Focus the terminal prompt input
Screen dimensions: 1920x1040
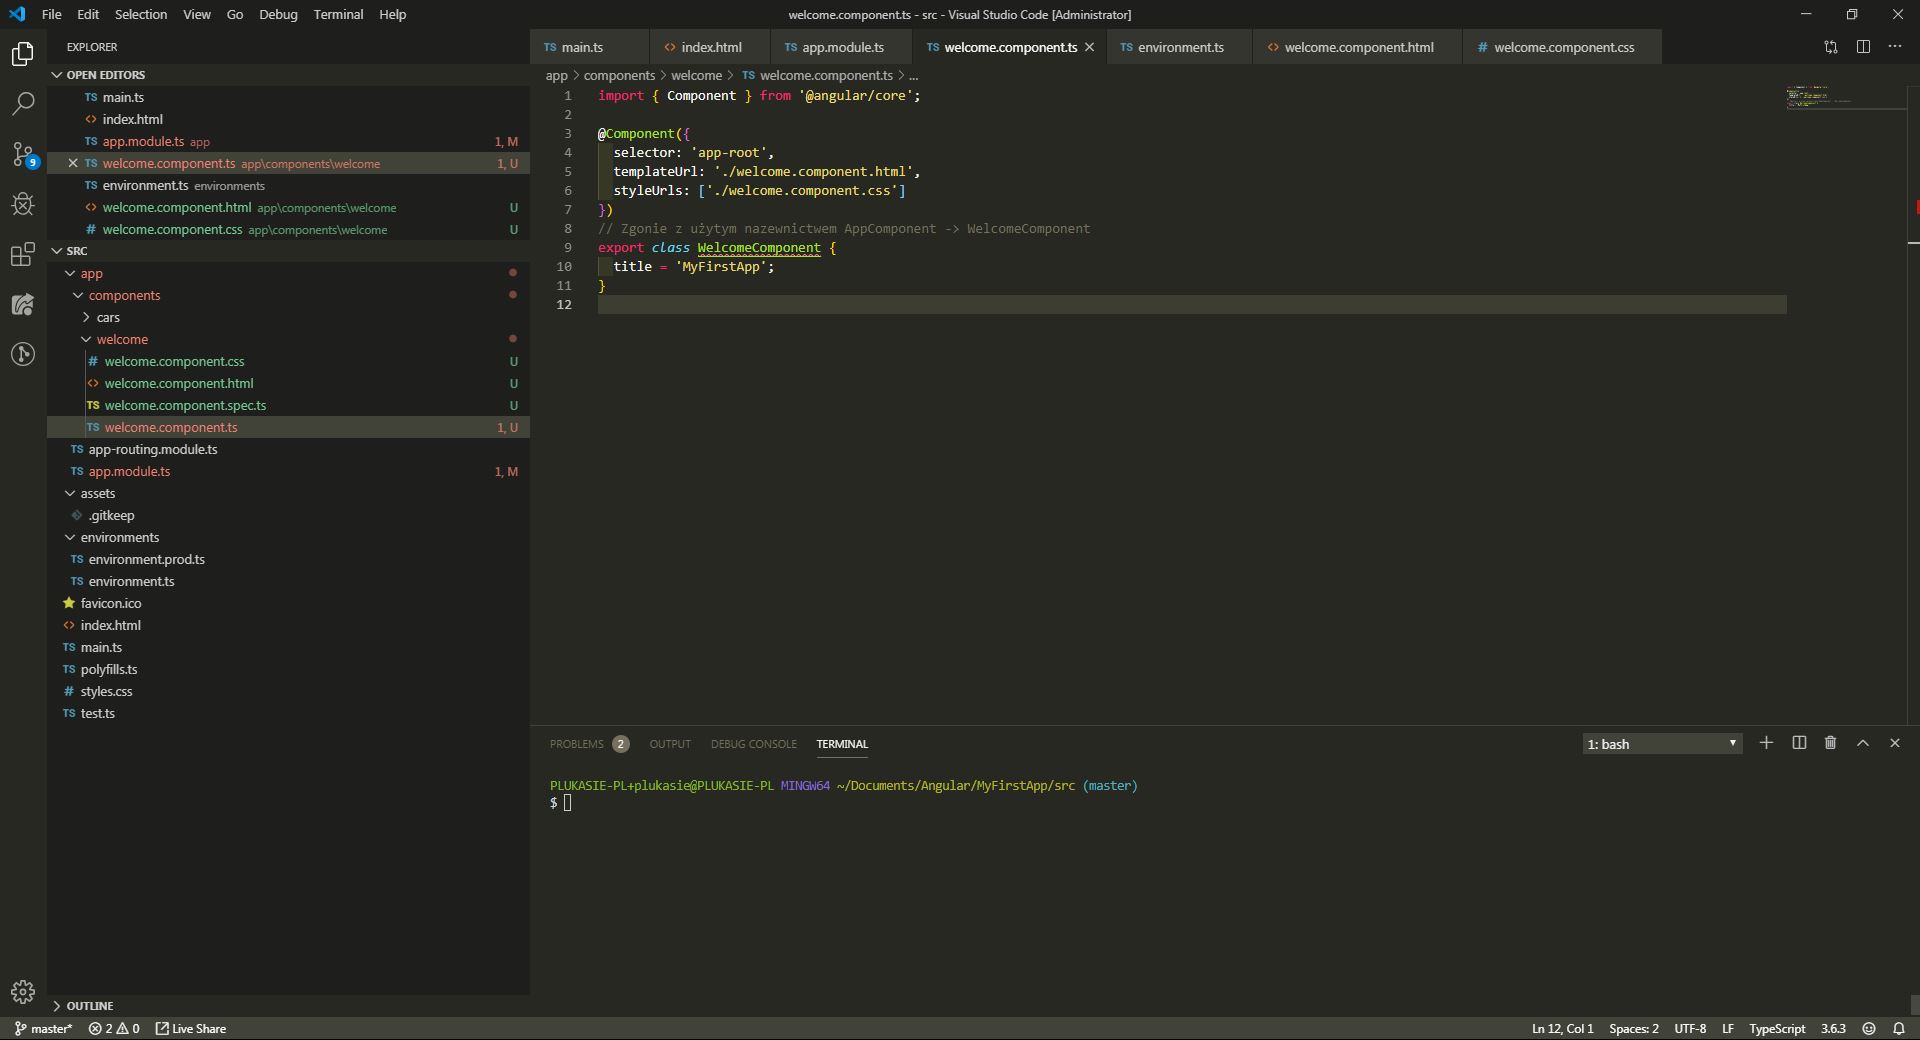[567, 803]
